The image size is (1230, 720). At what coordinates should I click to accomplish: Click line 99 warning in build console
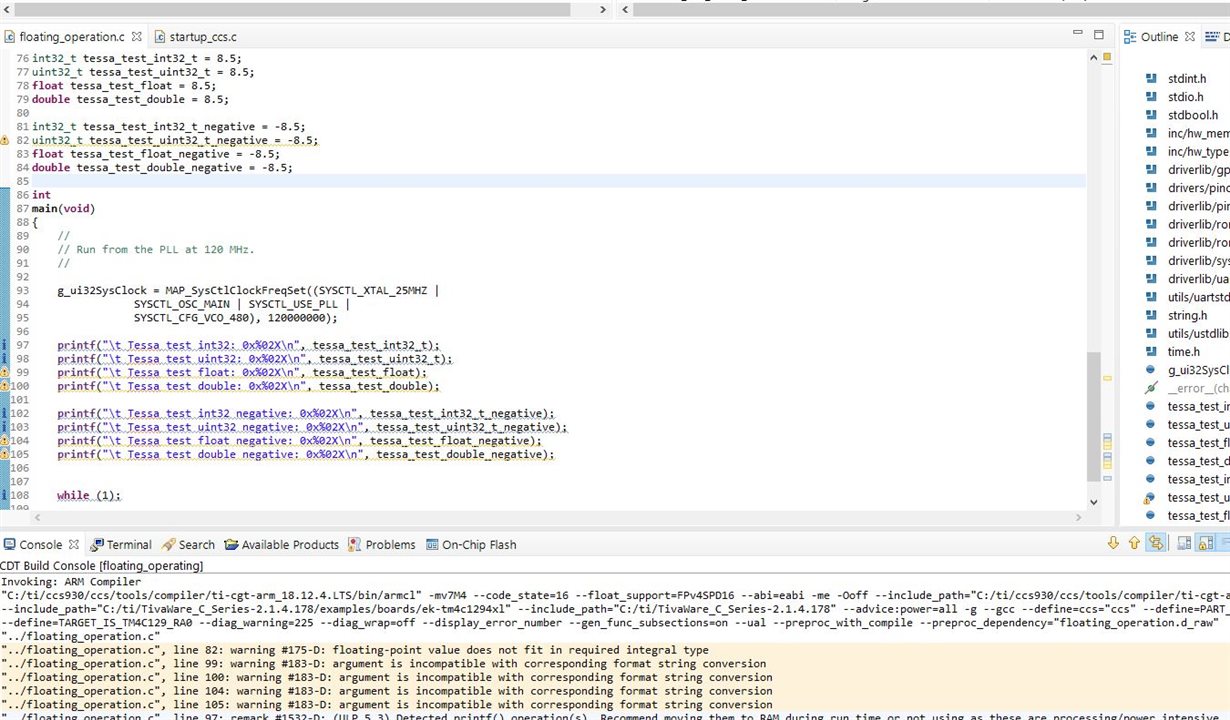click(384, 663)
